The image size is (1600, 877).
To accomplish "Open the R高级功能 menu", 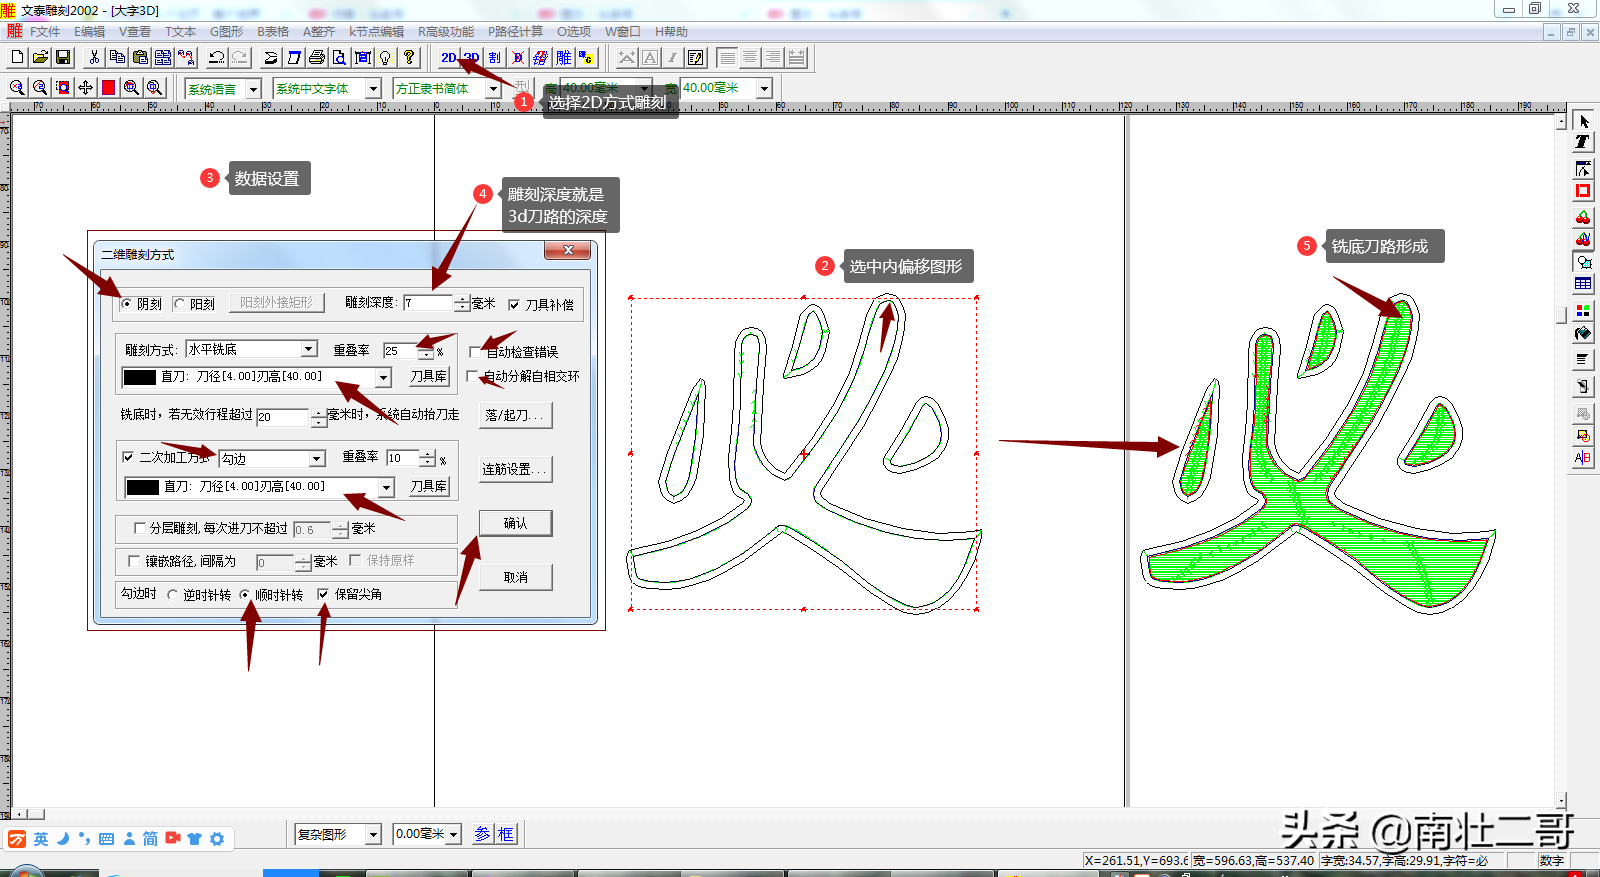I will click(x=446, y=32).
